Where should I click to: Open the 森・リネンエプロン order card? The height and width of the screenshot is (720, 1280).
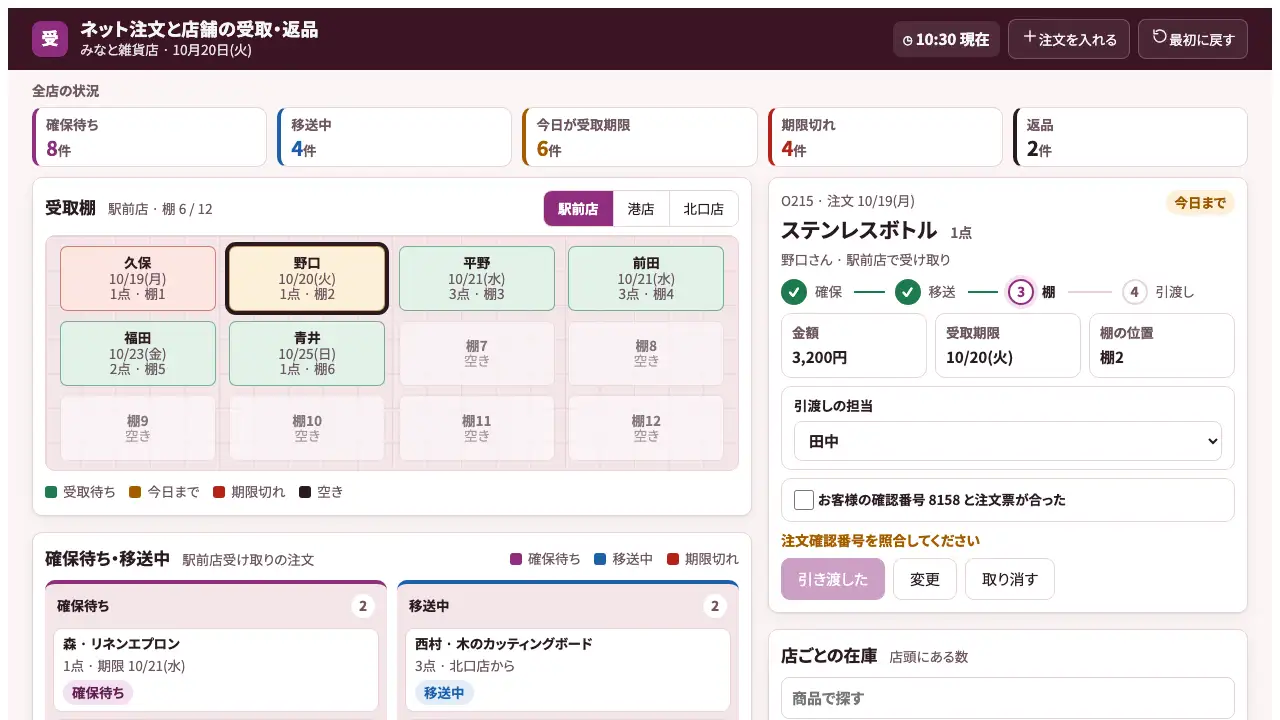coord(216,670)
